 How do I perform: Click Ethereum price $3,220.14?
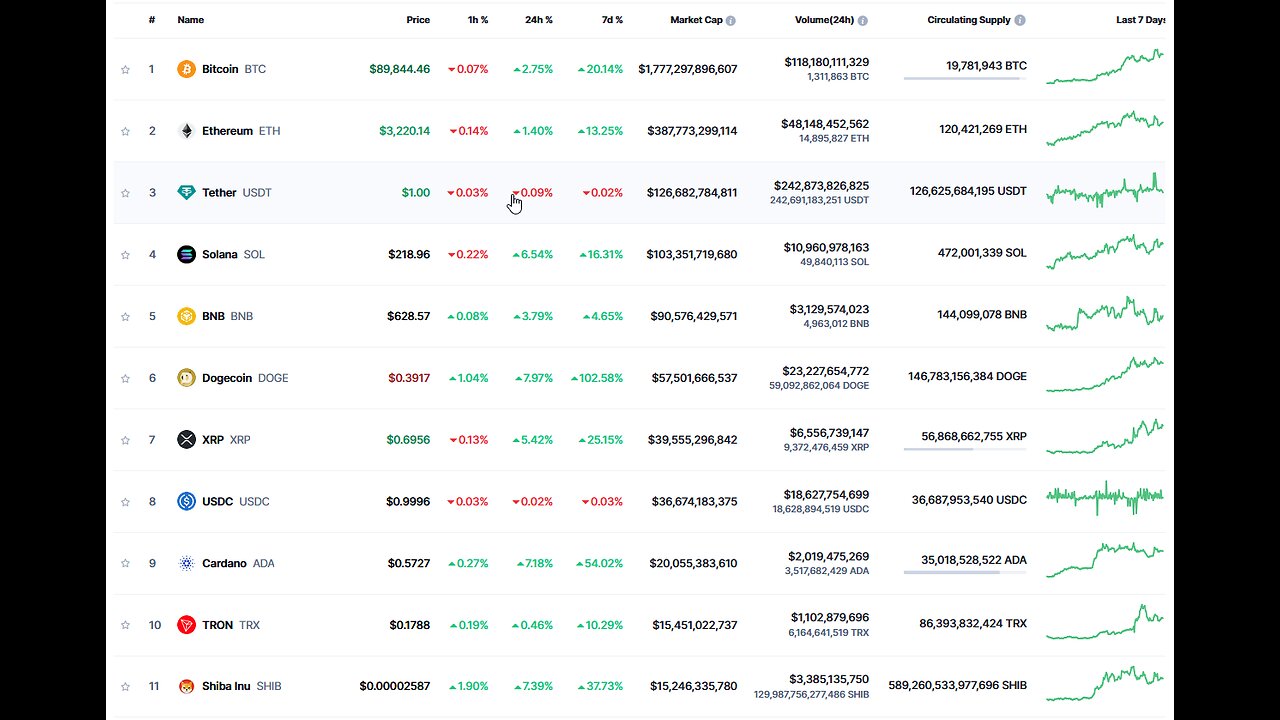pyautogui.click(x=405, y=131)
